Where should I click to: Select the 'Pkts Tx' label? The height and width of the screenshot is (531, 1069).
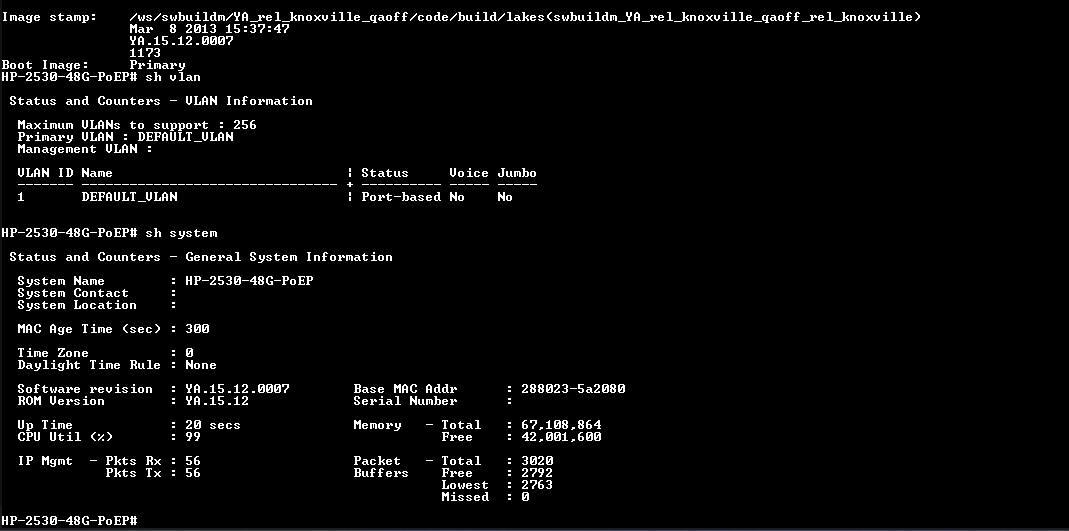[x=133, y=473]
